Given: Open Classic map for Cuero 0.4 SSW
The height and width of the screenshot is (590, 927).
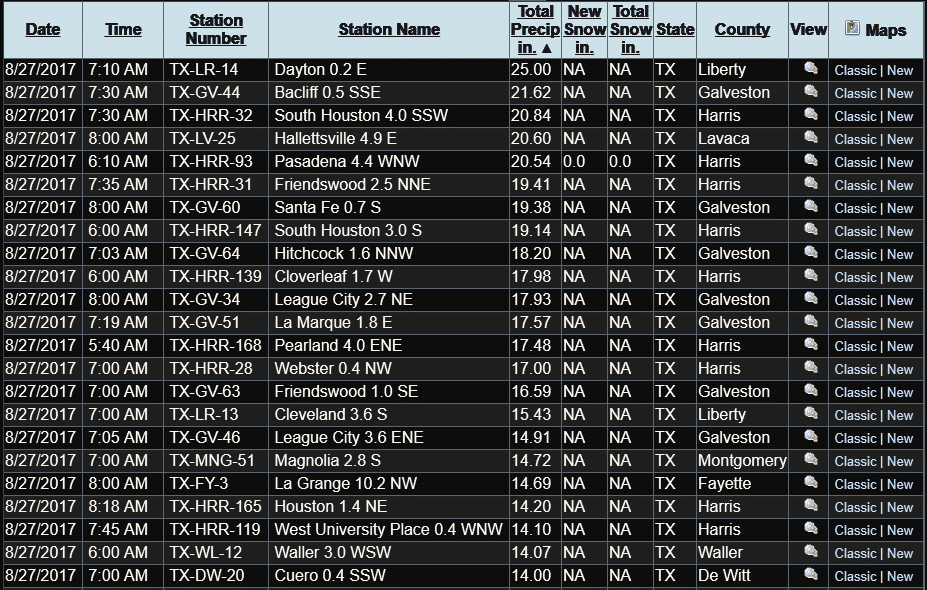Looking at the screenshot, I should point(855,576).
